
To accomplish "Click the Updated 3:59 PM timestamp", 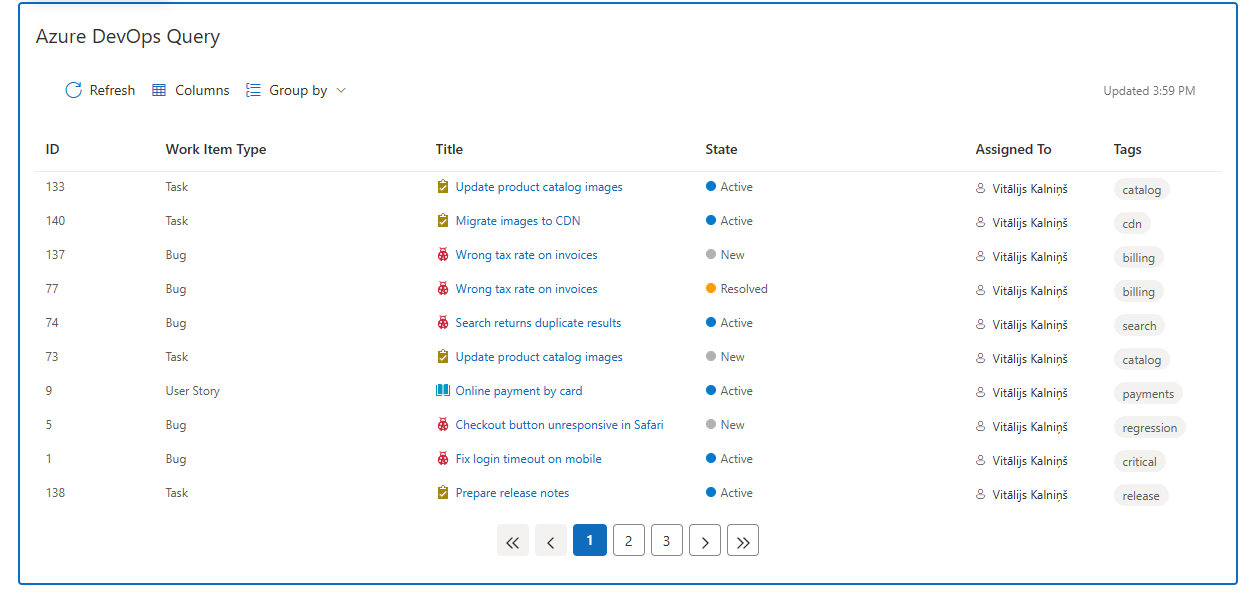I will pyautogui.click(x=1149, y=91).
